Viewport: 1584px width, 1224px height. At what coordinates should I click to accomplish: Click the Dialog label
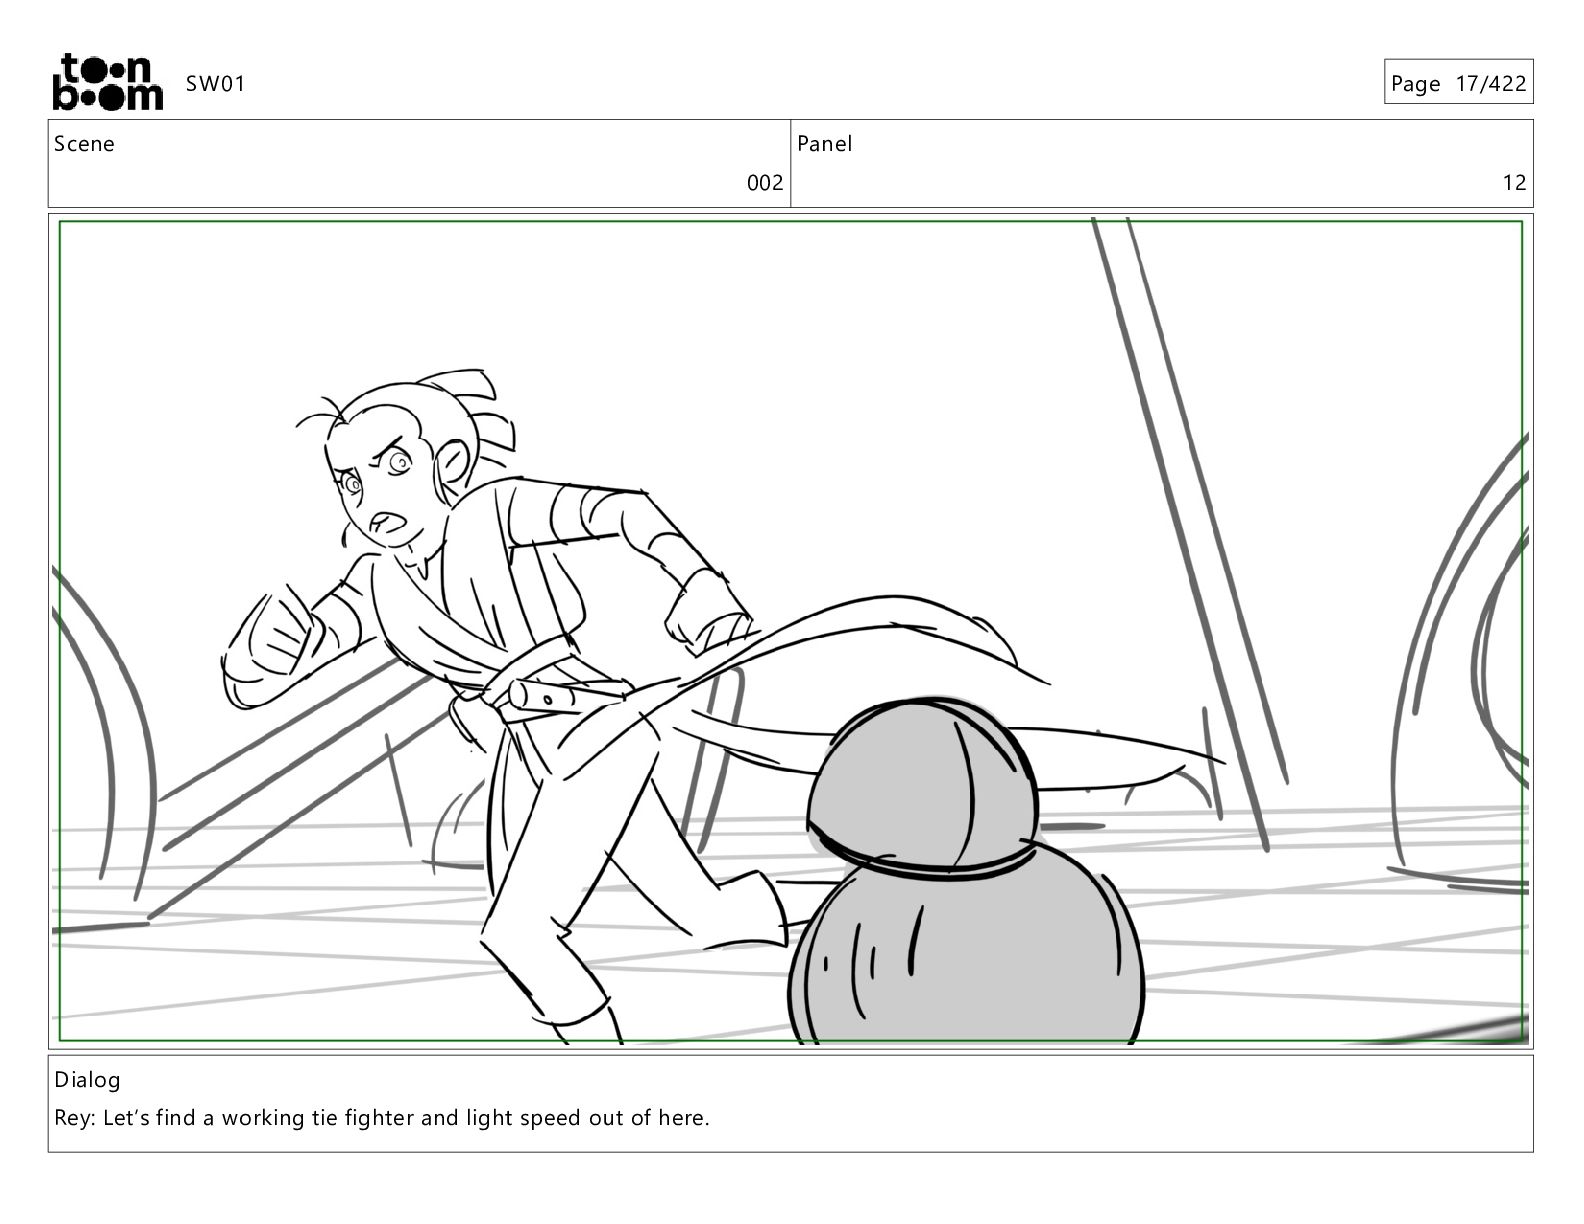[x=87, y=1080]
